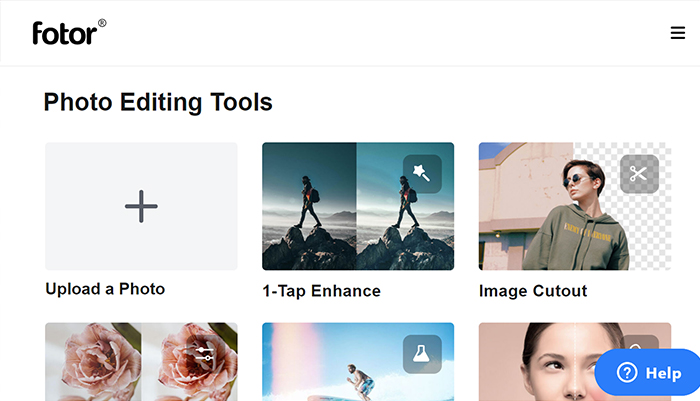Click the sliders adjust icon on rose photo
The width and height of the screenshot is (700, 401).
tap(205, 354)
